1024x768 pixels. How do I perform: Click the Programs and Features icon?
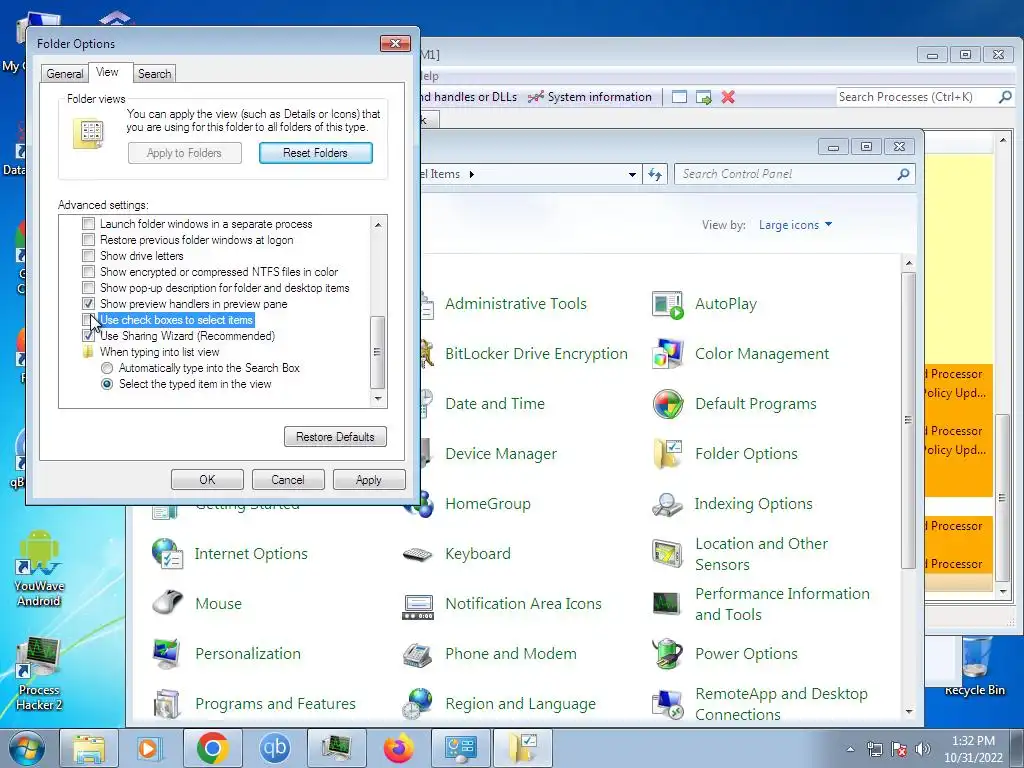[167, 704]
